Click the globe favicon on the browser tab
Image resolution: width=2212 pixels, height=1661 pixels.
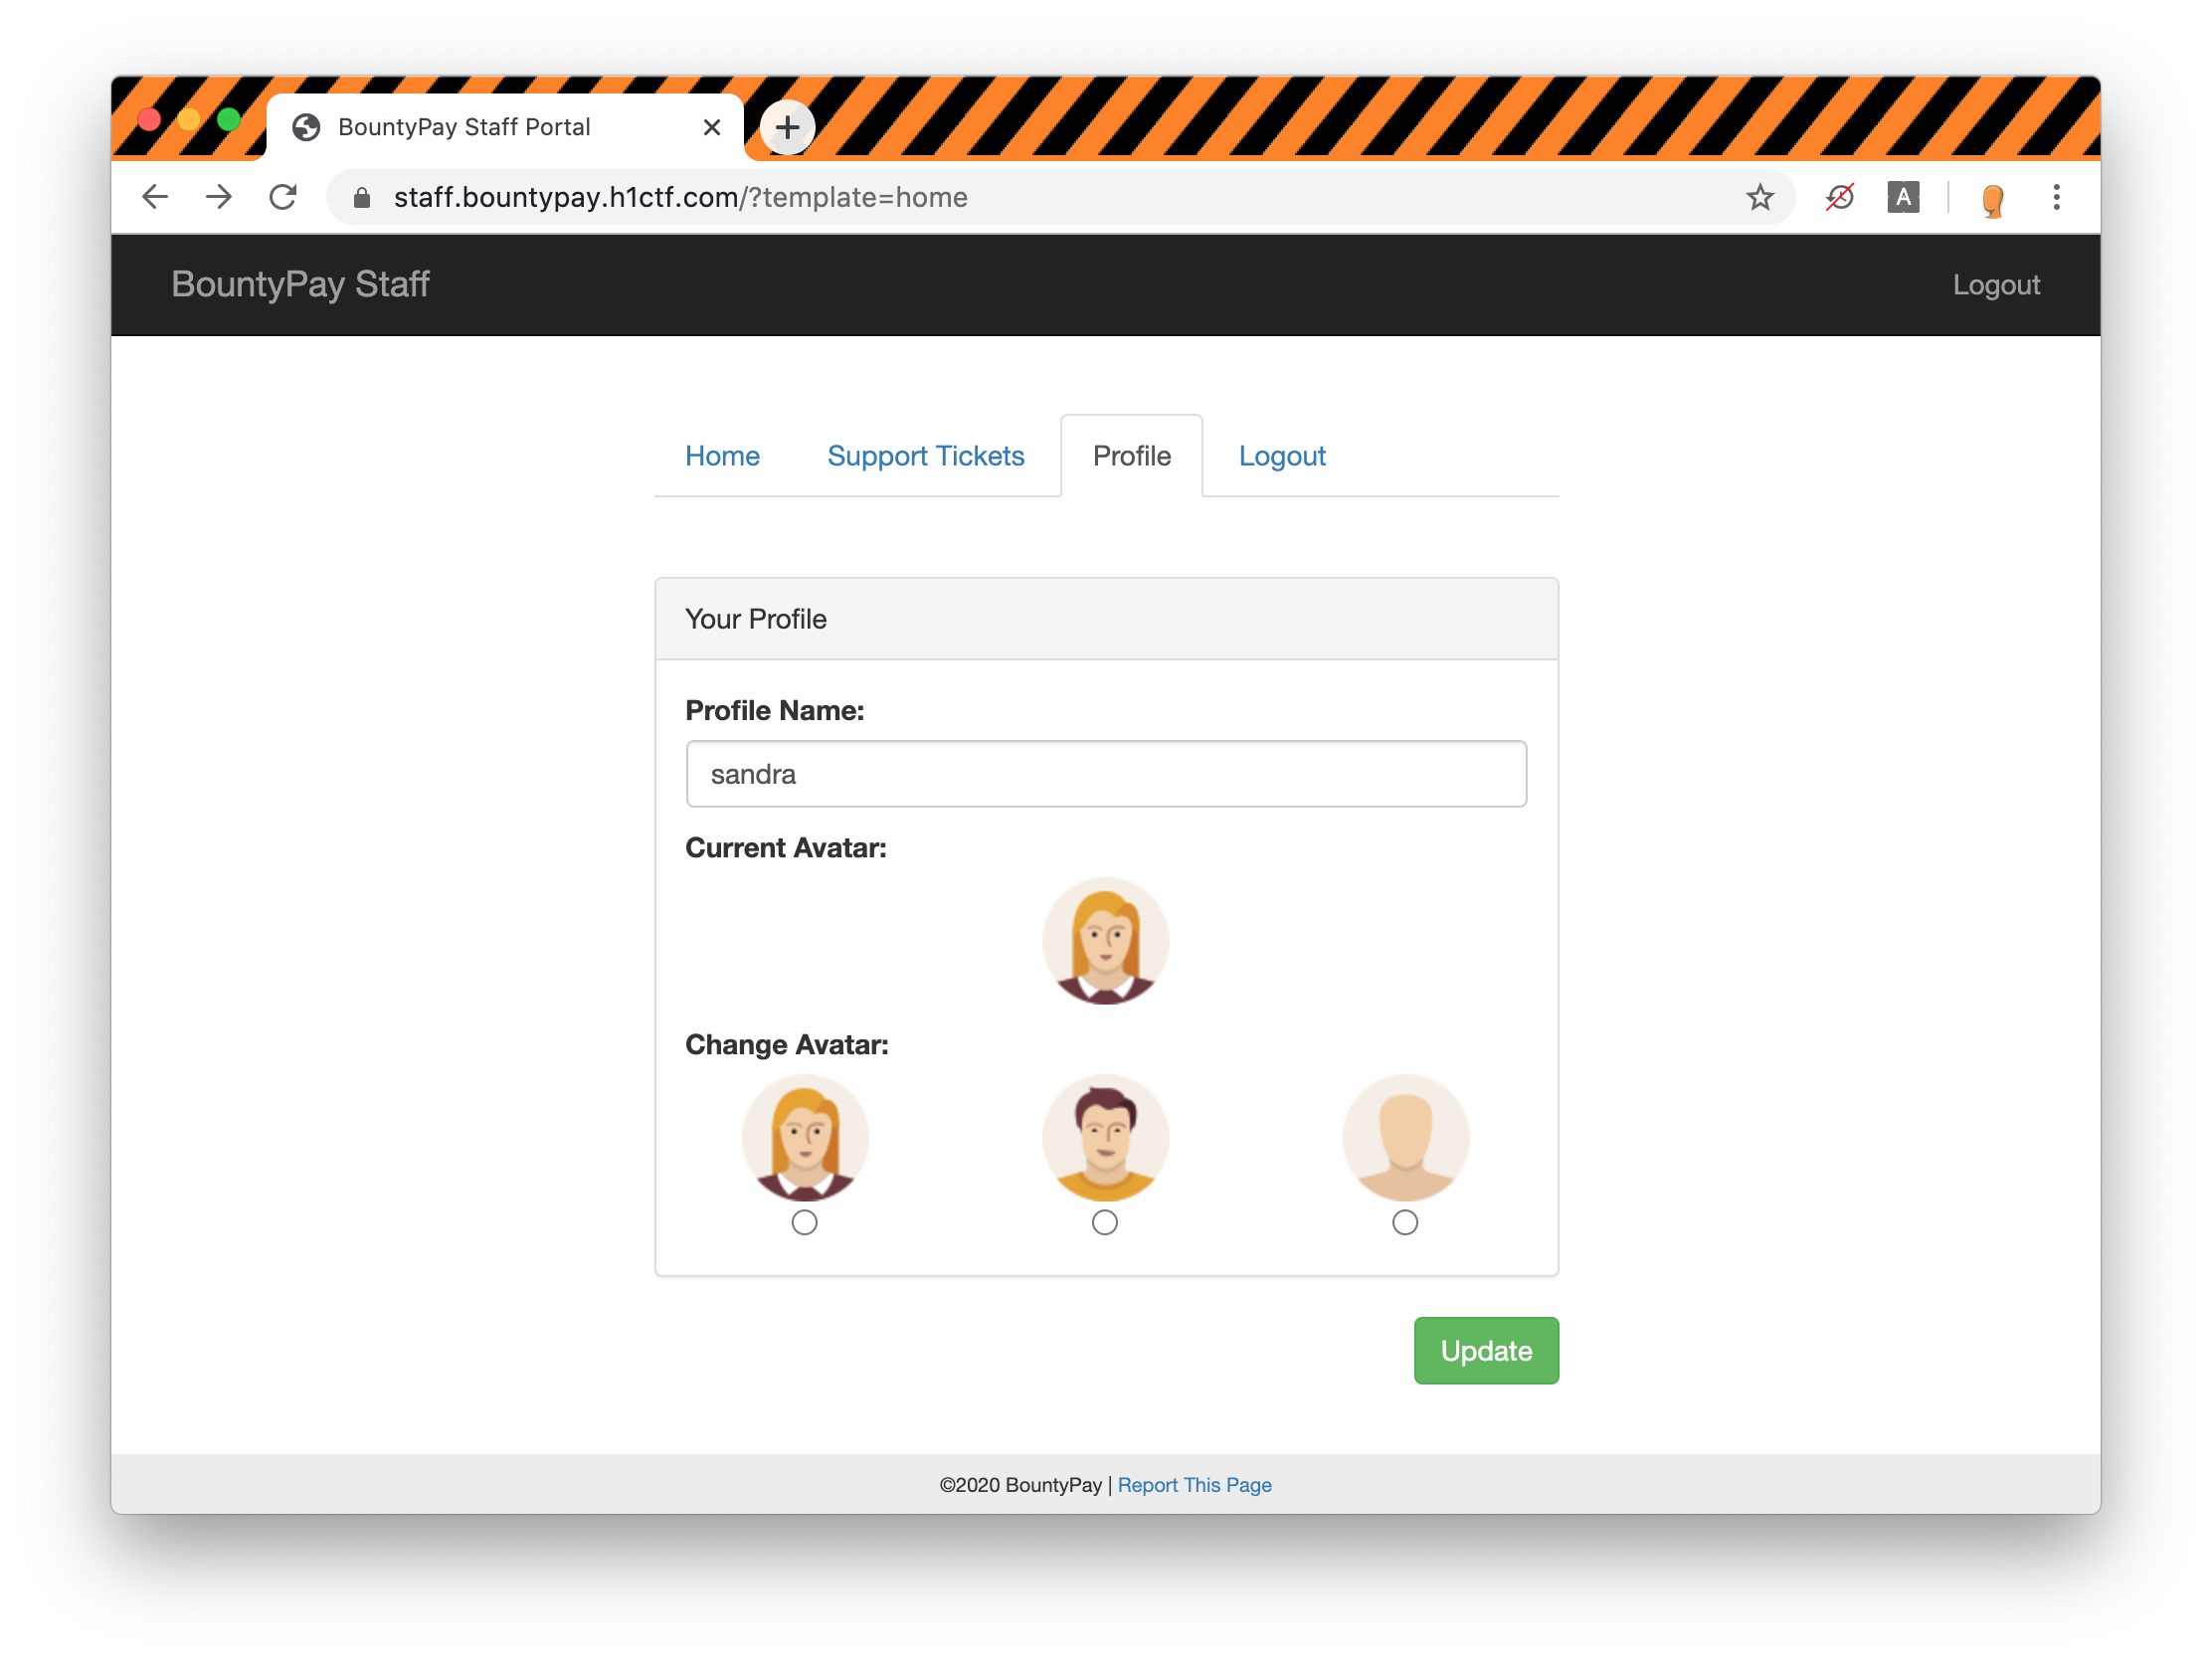click(306, 127)
